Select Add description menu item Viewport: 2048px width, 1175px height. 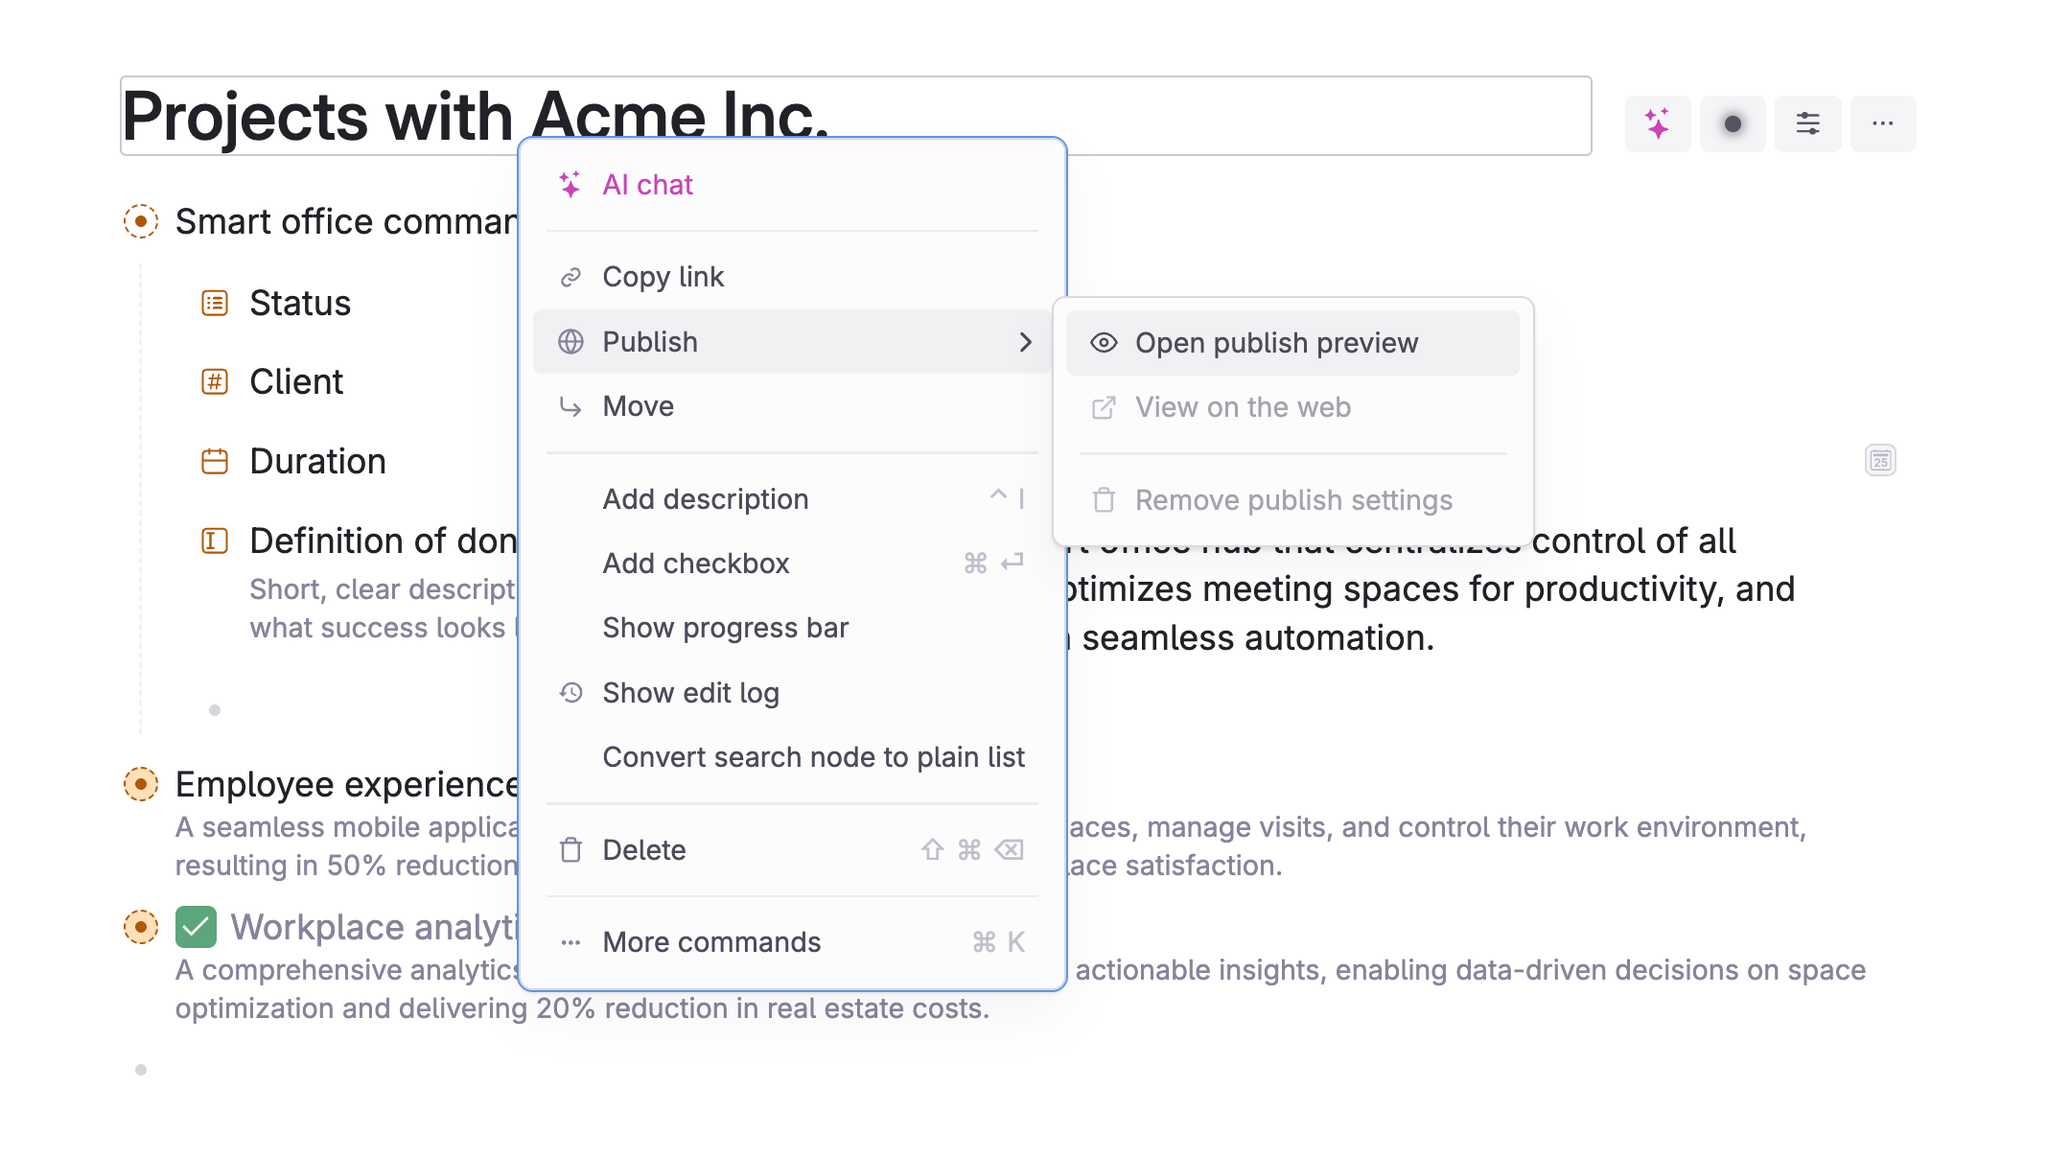pos(791,499)
